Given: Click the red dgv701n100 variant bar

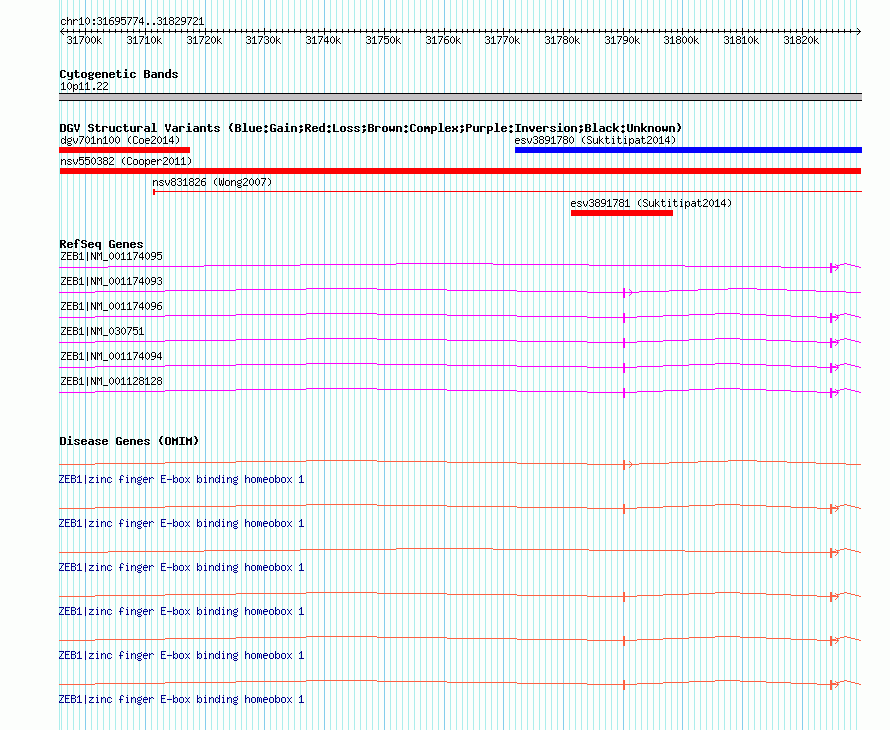Looking at the screenshot, I should click(x=124, y=150).
